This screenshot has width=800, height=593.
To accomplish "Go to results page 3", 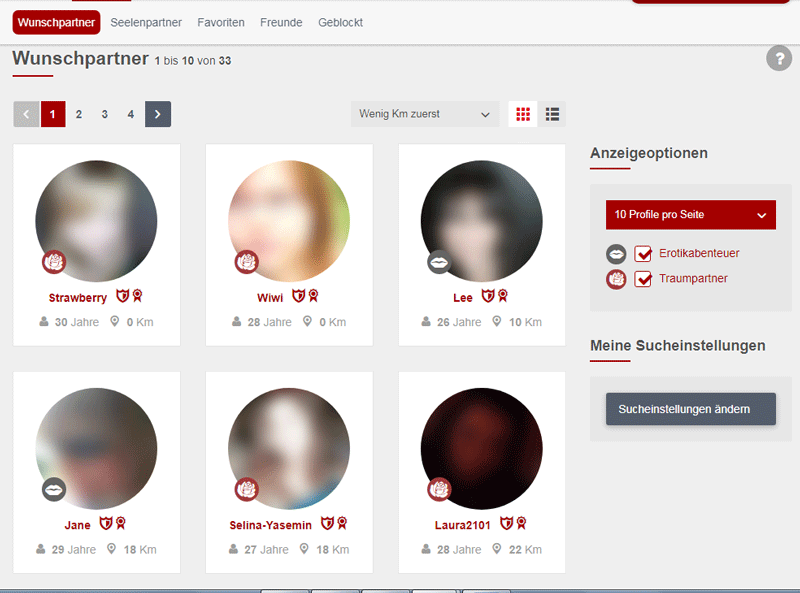I will pyautogui.click(x=105, y=114).
